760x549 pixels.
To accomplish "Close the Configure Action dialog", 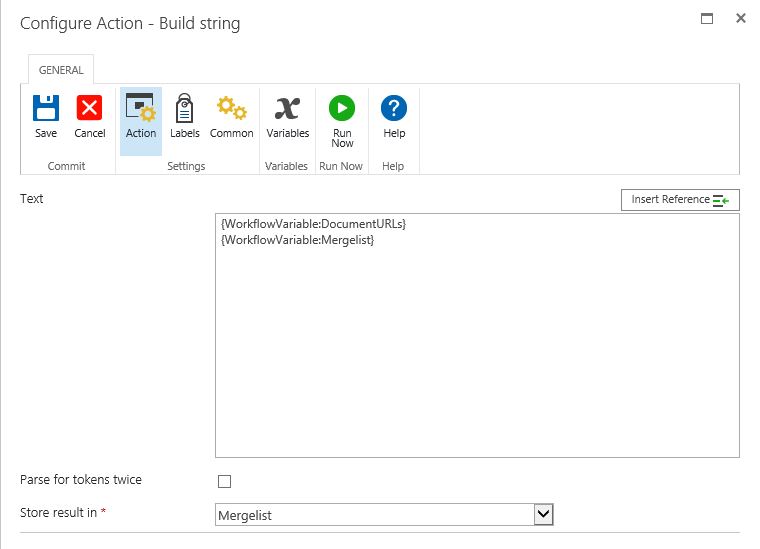I will 741,18.
